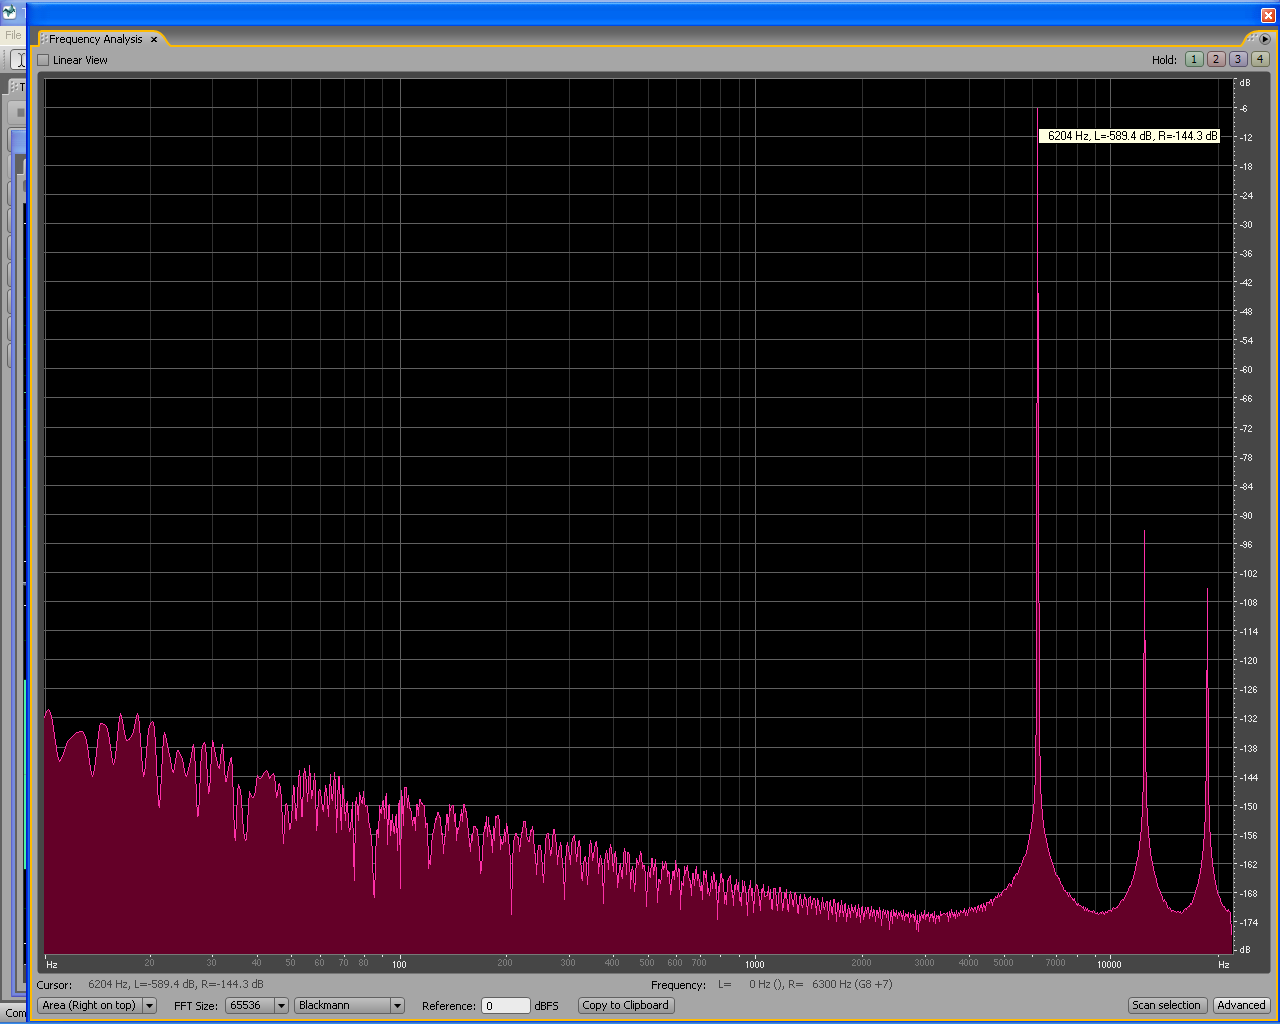Open the Area (Right on top) display dropdown

click(x=97, y=1005)
